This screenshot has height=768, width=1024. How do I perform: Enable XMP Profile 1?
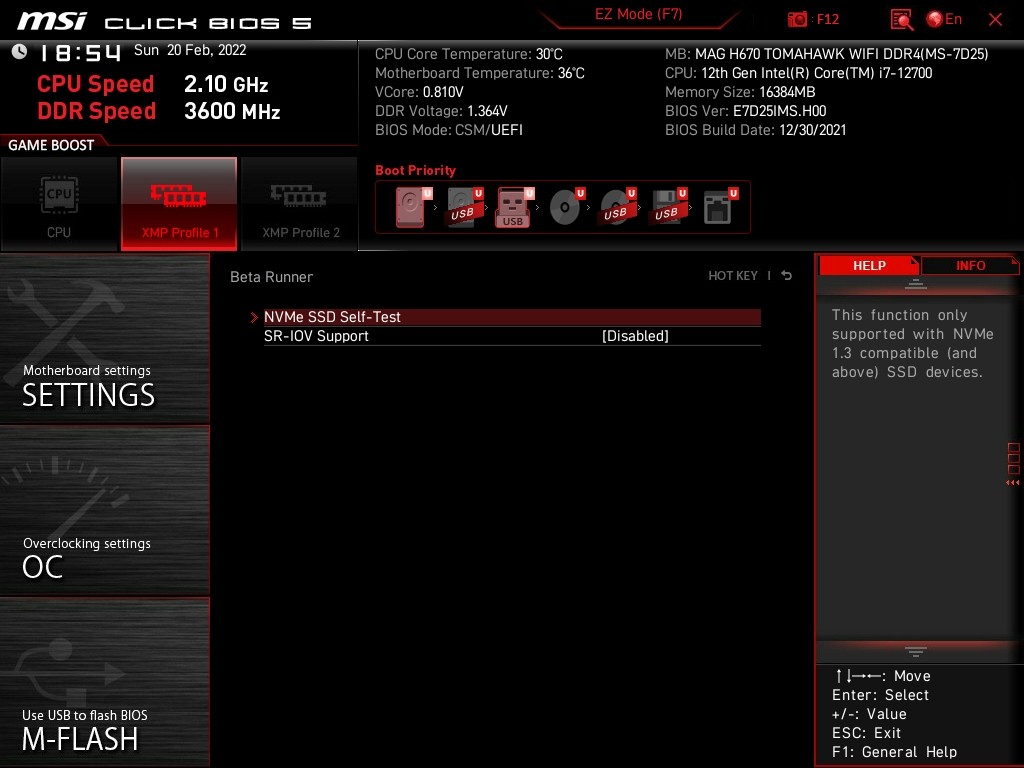point(179,204)
